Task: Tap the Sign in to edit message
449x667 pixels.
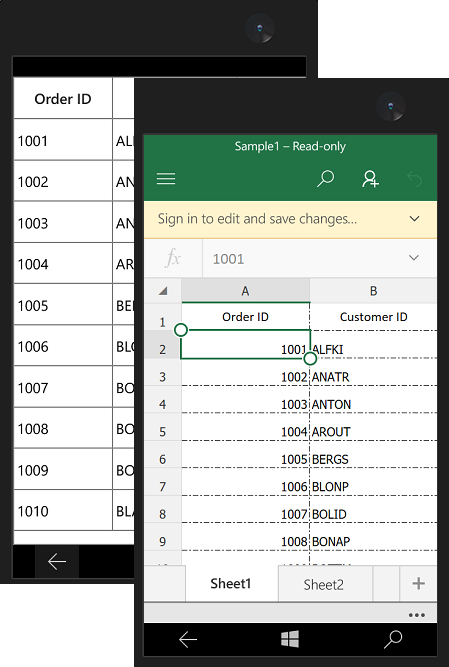Action: [257, 219]
